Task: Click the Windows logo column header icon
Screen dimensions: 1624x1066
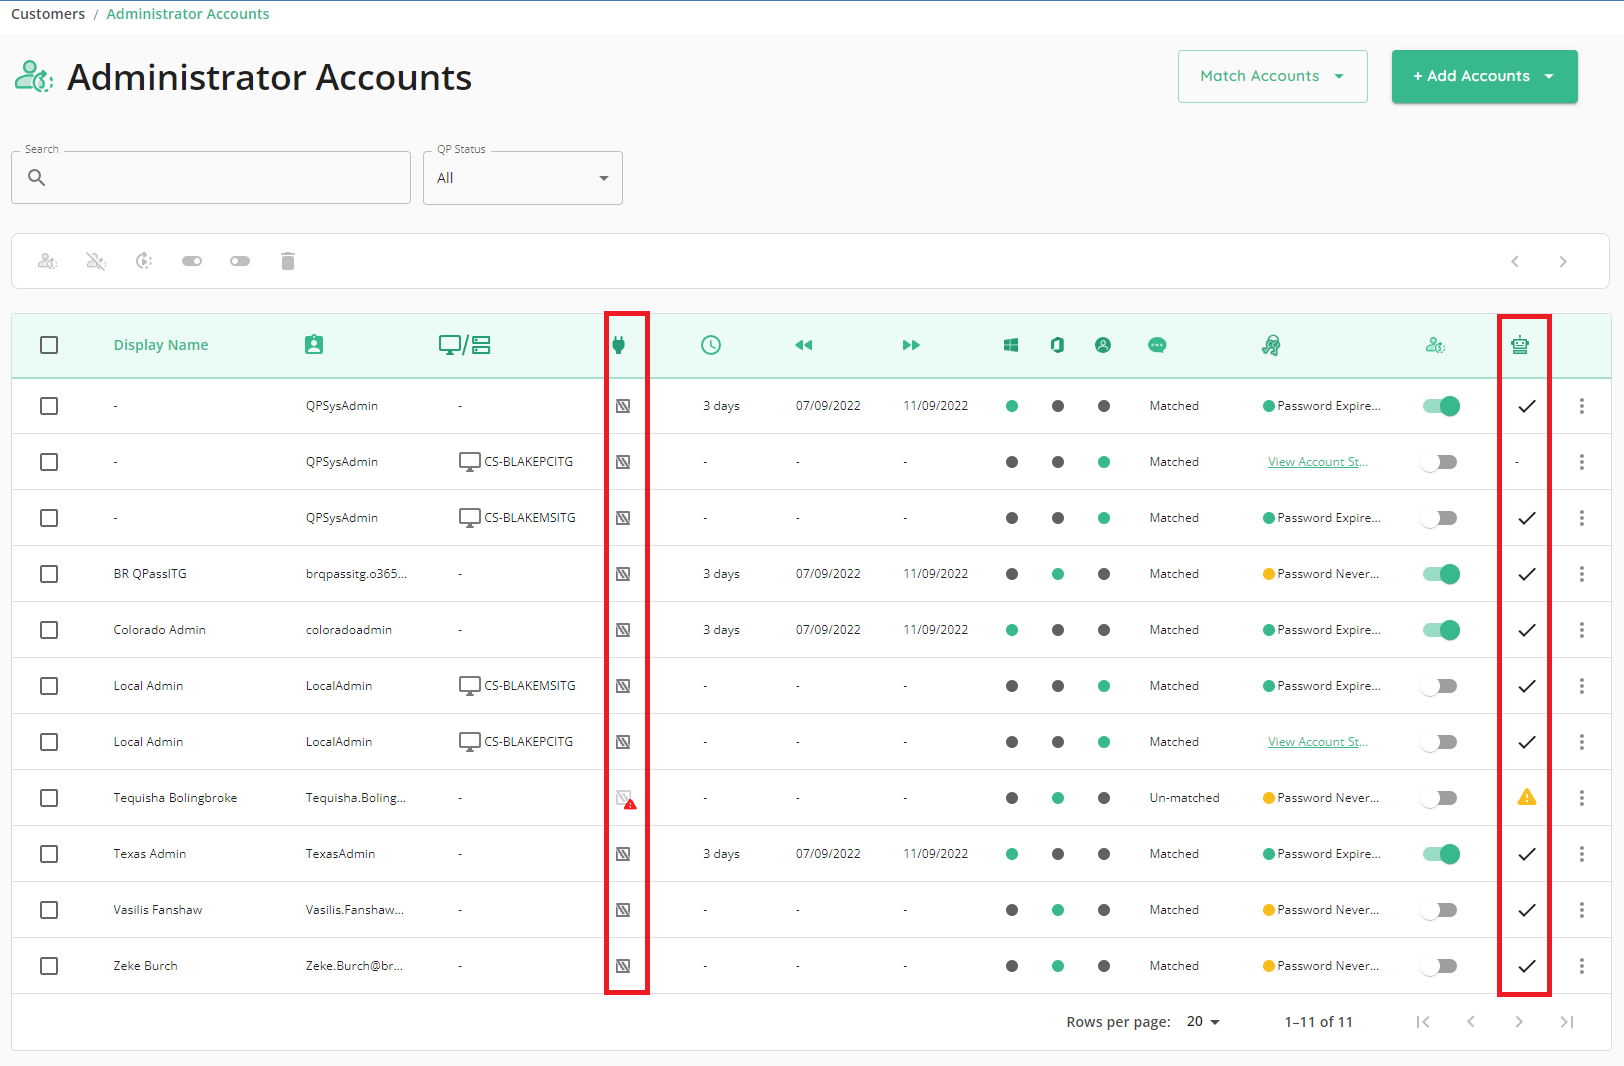Action: (1011, 345)
